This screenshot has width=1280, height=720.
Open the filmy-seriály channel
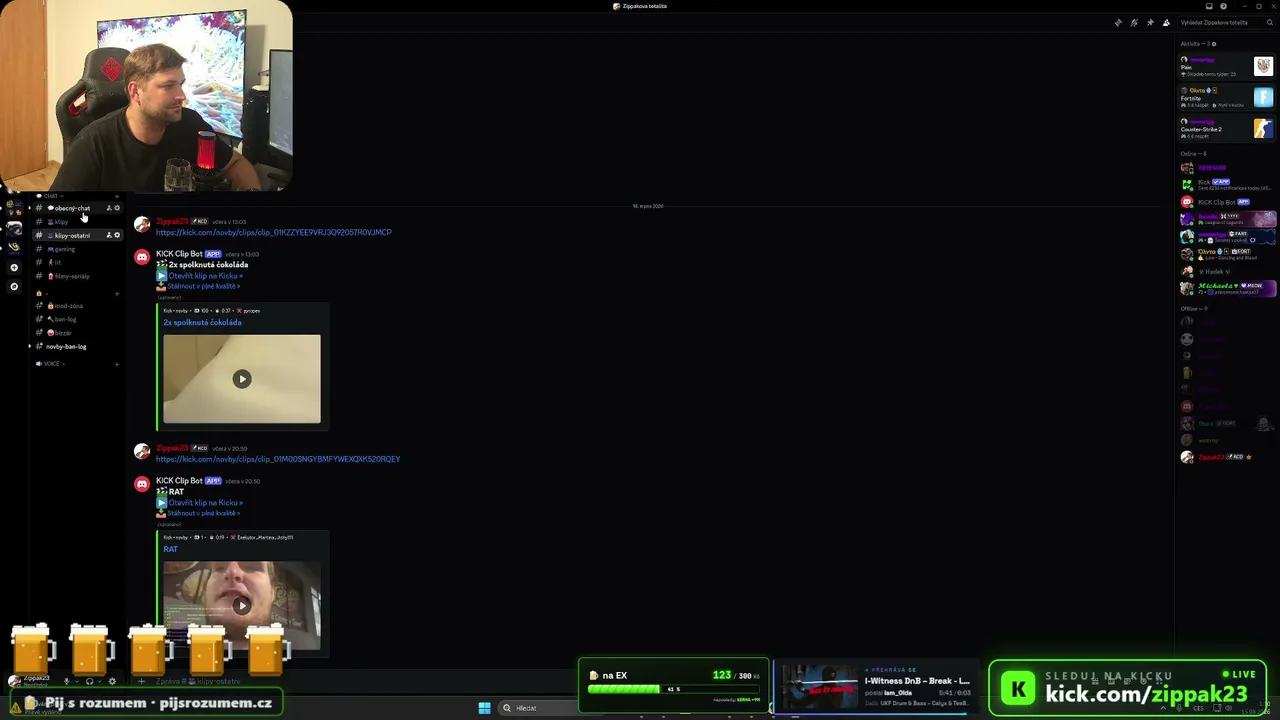click(76, 276)
